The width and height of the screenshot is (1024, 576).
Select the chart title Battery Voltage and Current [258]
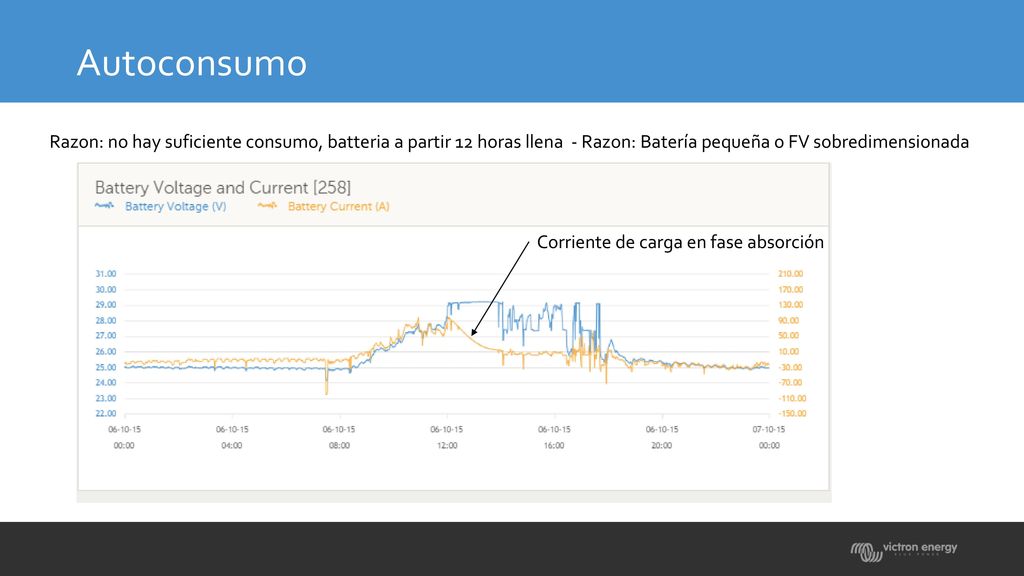[x=223, y=187]
